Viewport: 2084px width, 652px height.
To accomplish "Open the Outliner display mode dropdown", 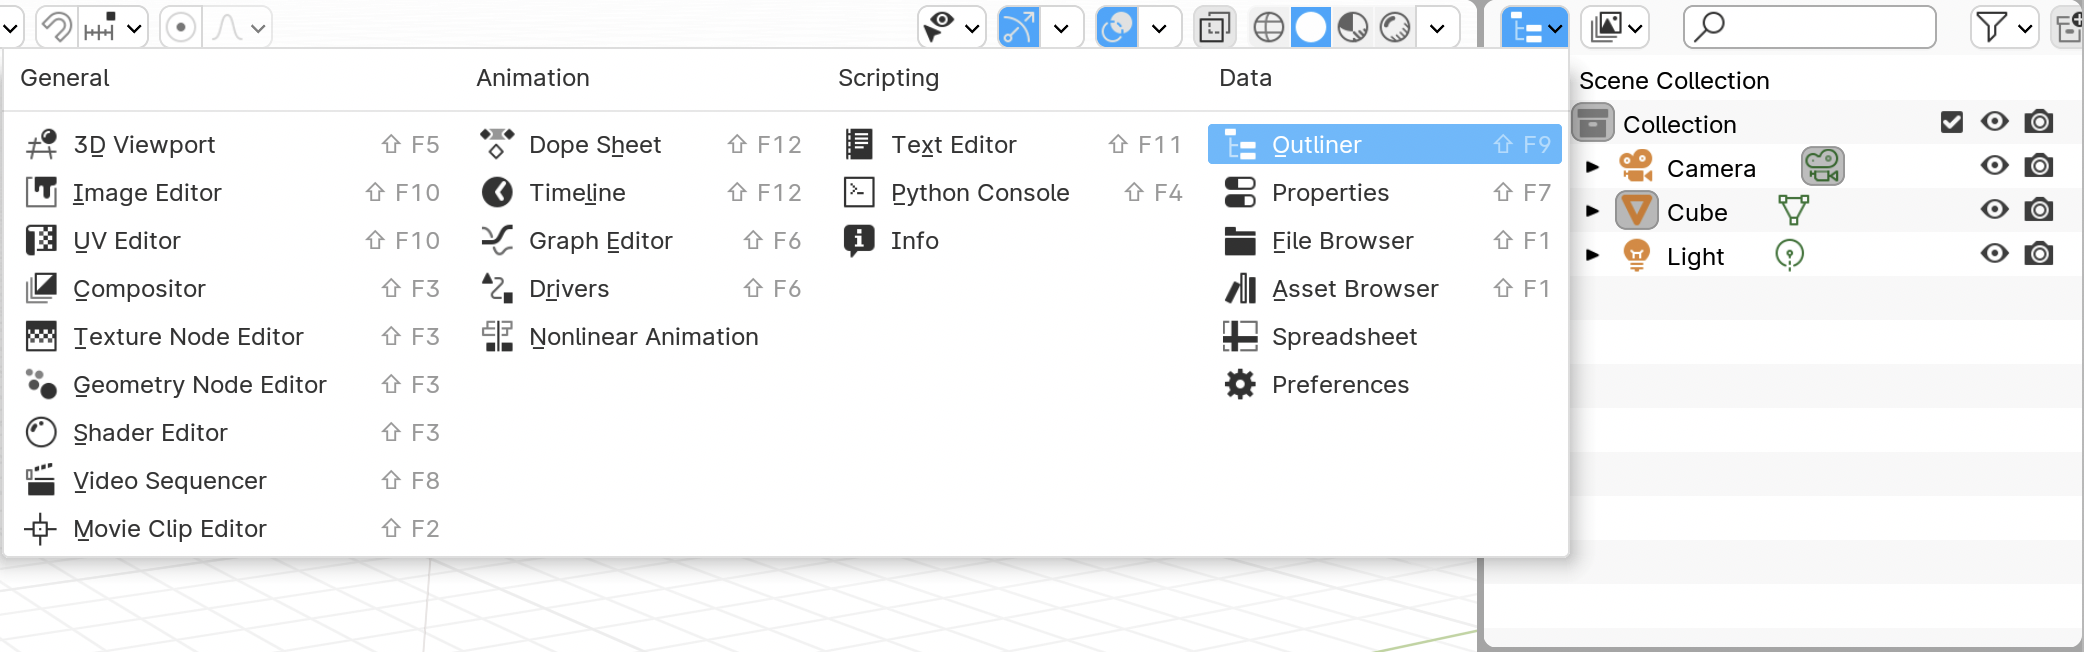I will tap(1614, 27).
